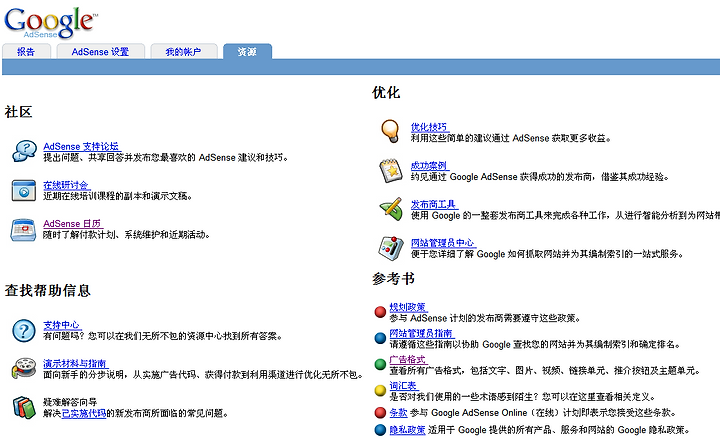Click the description under 成功案例

click(540, 177)
